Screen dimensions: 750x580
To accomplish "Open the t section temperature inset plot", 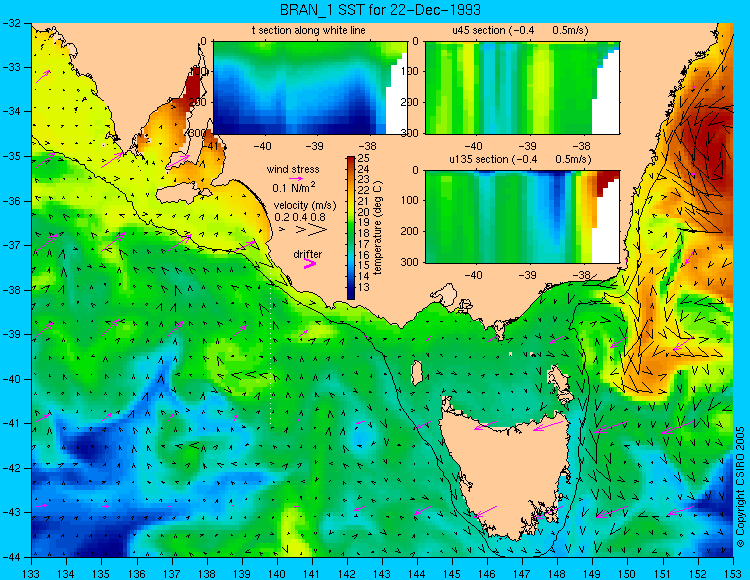I will point(310,88).
